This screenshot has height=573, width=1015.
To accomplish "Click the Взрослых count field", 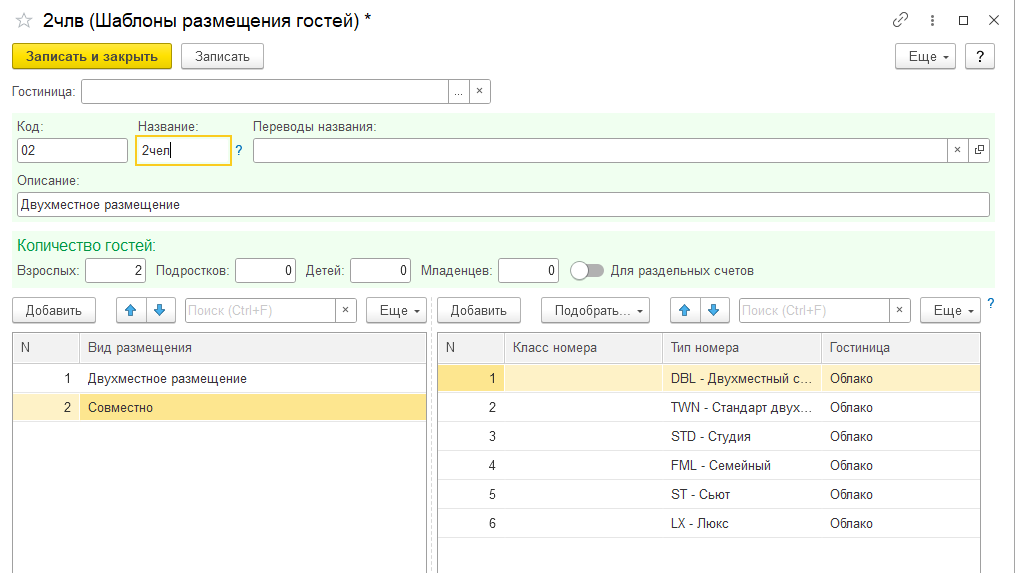I will point(116,270).
